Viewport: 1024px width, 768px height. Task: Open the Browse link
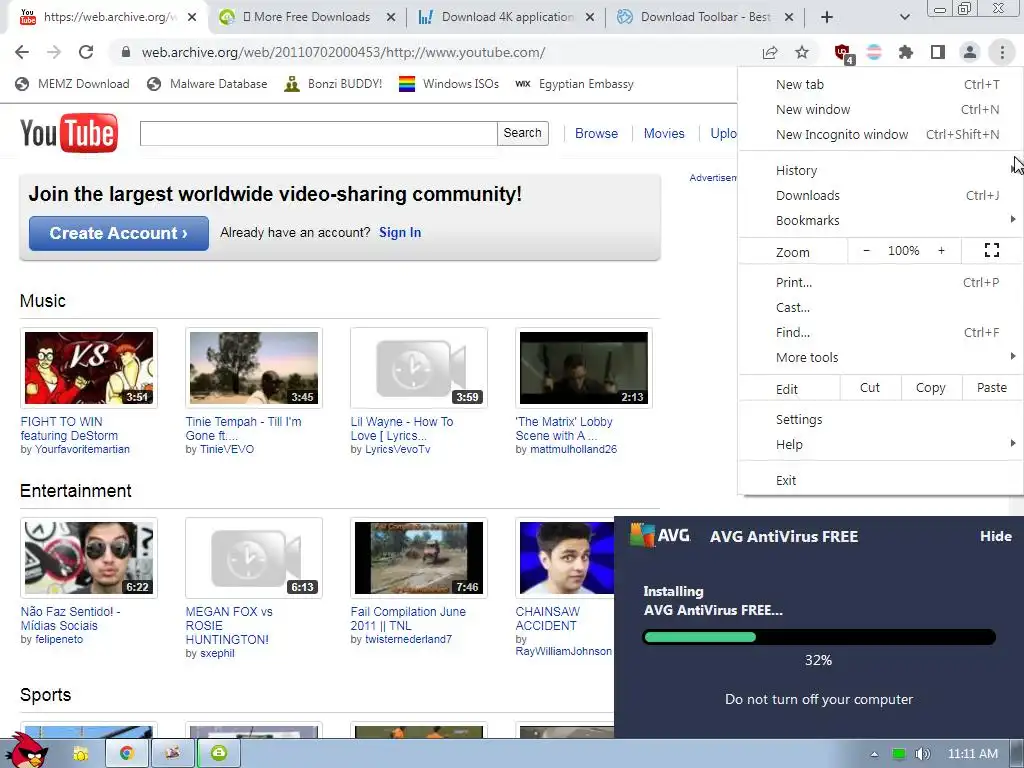point(596,133)
